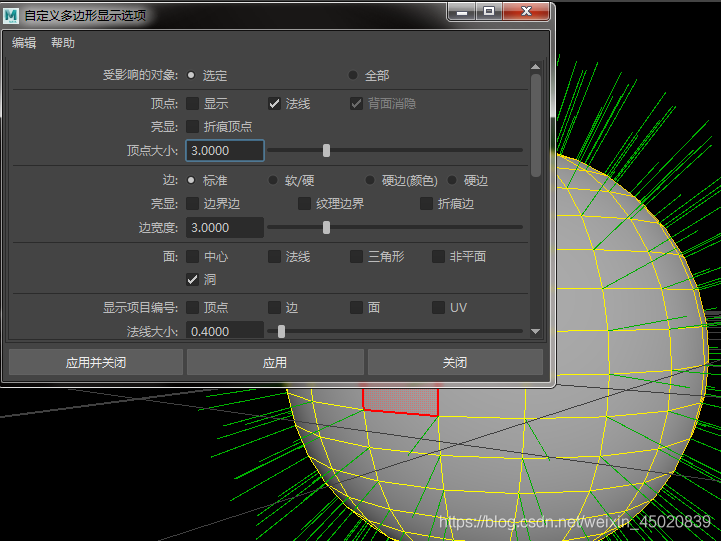Toggle the 背面消隐 checkbox
Viewport: 721px width, 541px height.
click(x=356, y=103)
